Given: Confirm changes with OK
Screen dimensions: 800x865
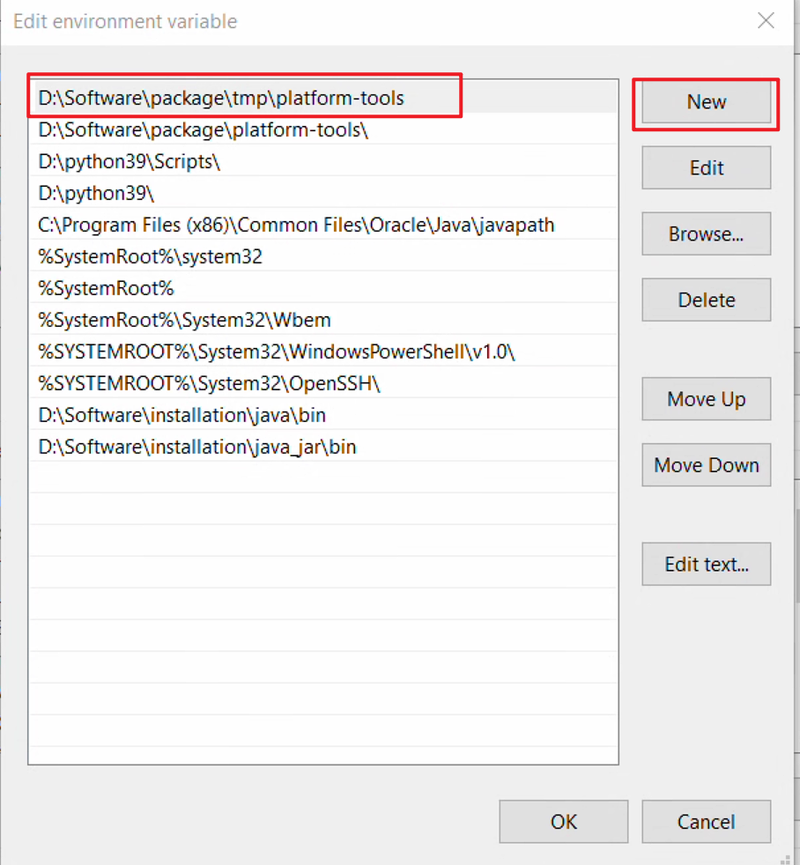Looking at the screenshot, I should point(563,822).
